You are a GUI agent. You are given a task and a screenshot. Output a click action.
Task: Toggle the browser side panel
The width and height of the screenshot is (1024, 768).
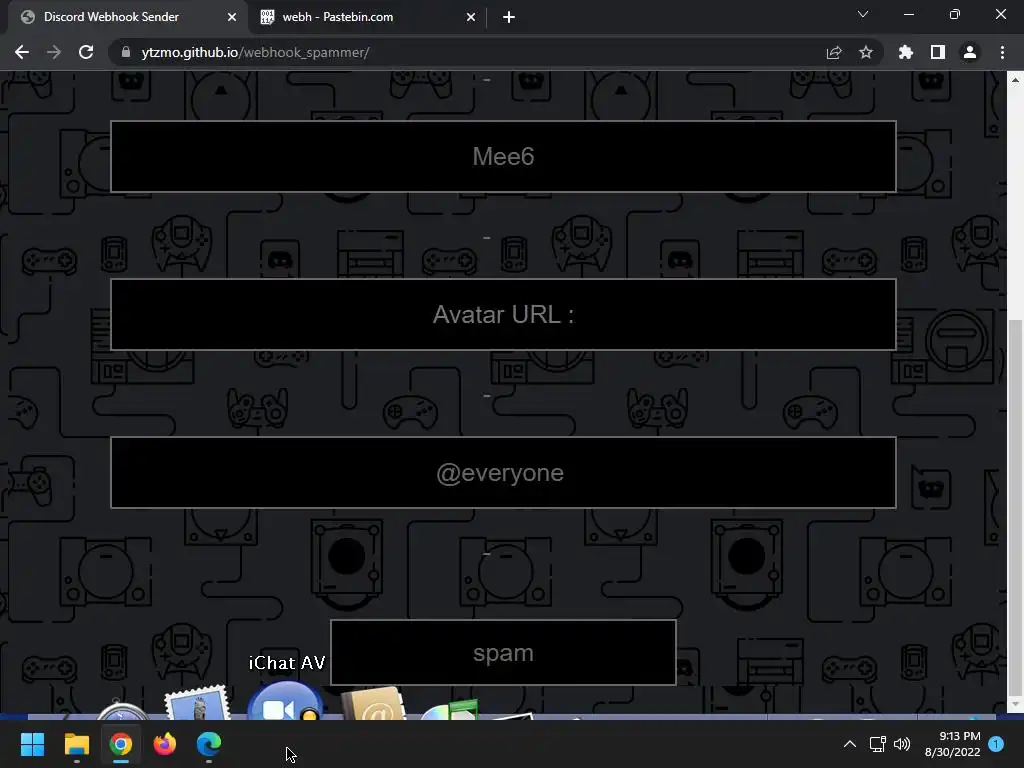click(937, 52)
